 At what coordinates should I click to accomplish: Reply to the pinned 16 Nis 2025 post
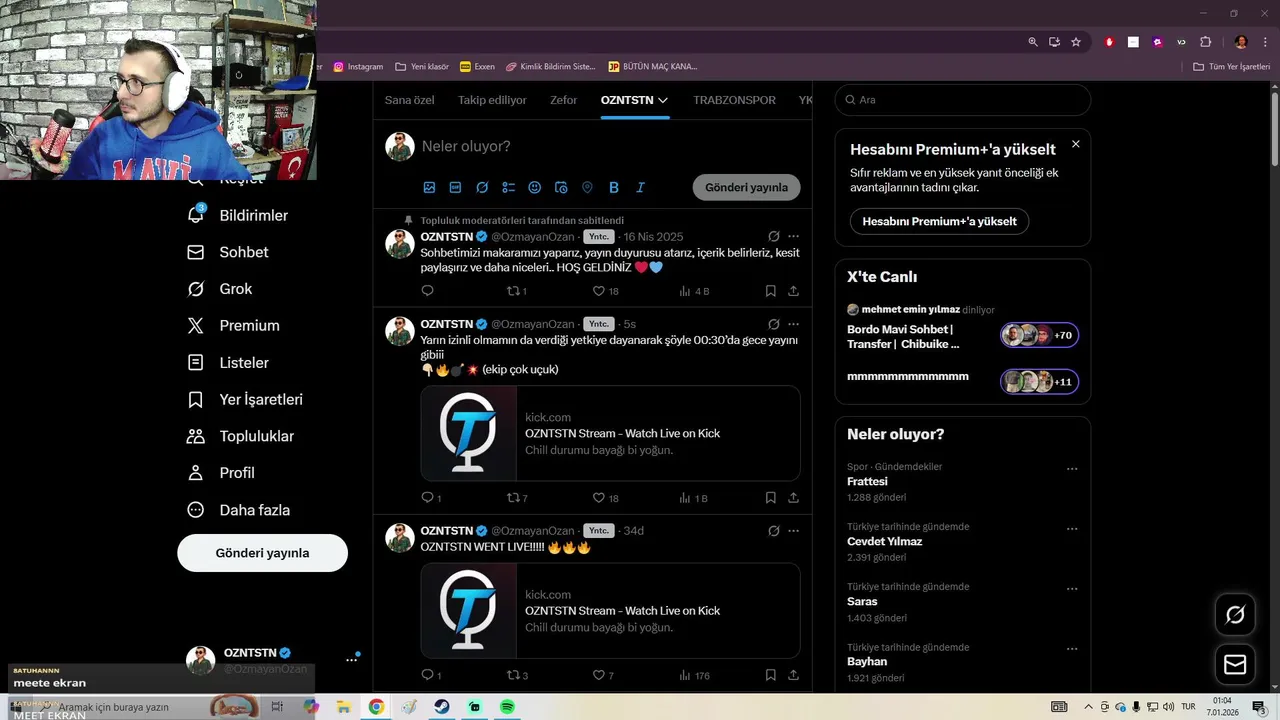[x=427, y=291]
